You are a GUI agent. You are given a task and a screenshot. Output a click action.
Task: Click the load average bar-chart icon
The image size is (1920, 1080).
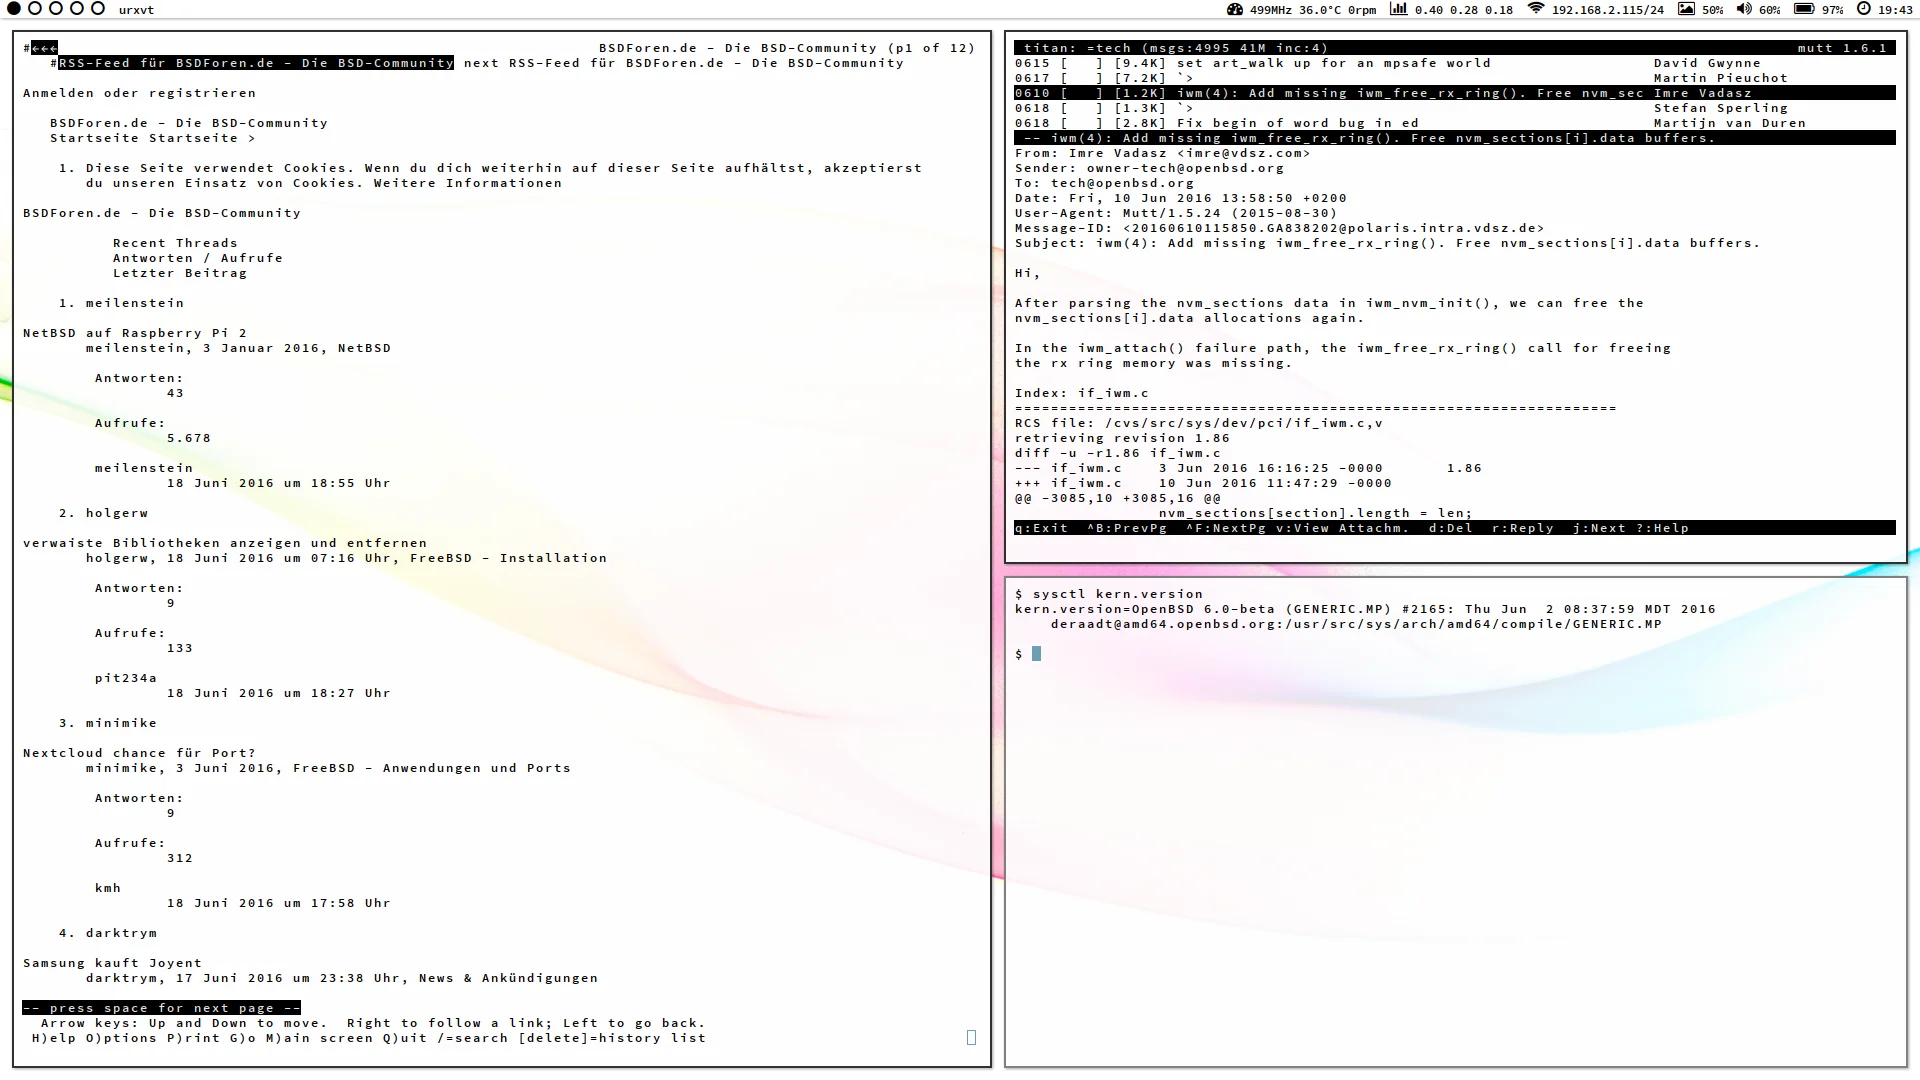click(1399, 9)
